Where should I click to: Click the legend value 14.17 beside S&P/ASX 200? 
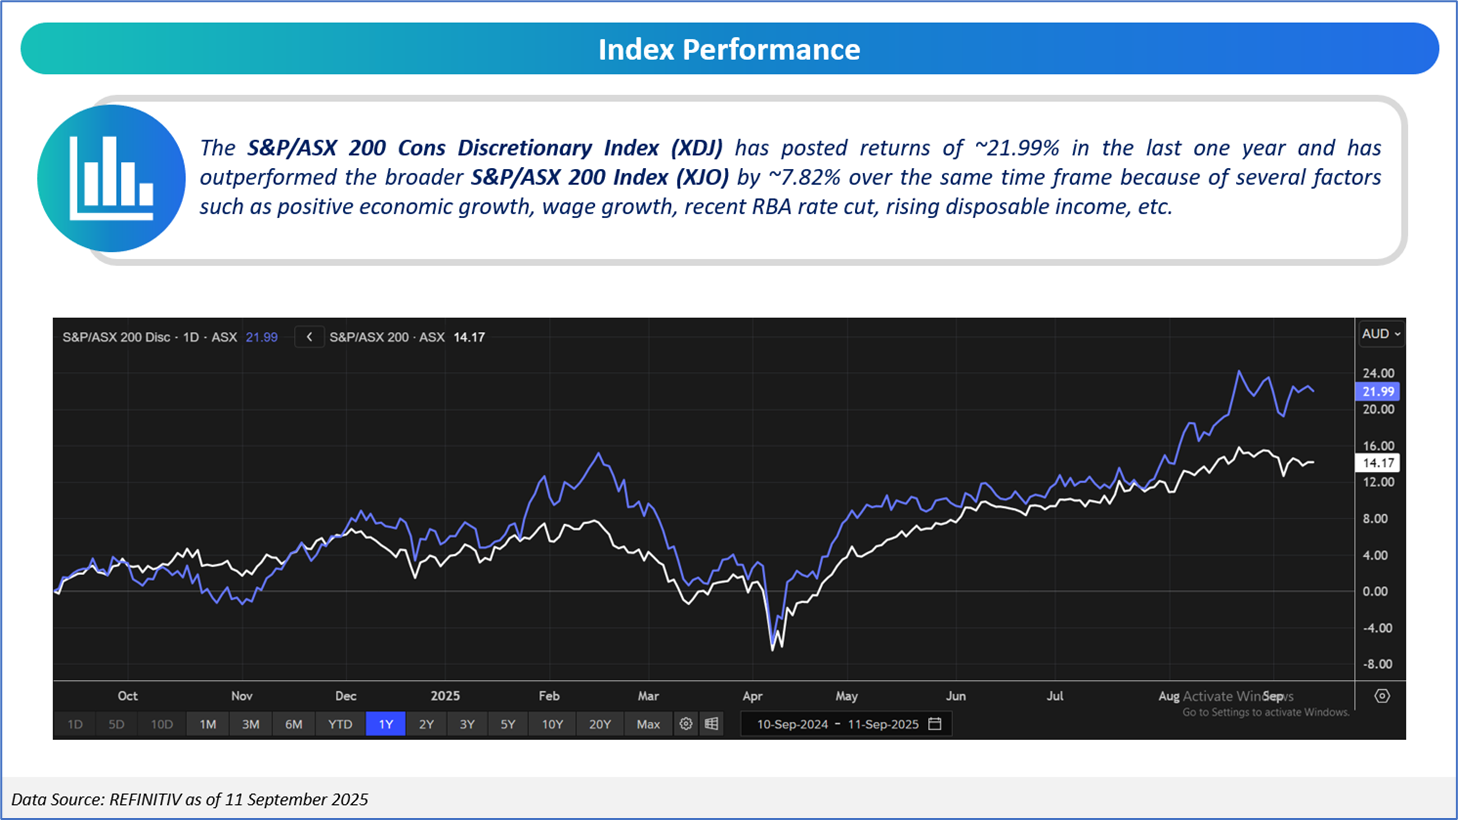pyautogui.click(x=469, y=337)
